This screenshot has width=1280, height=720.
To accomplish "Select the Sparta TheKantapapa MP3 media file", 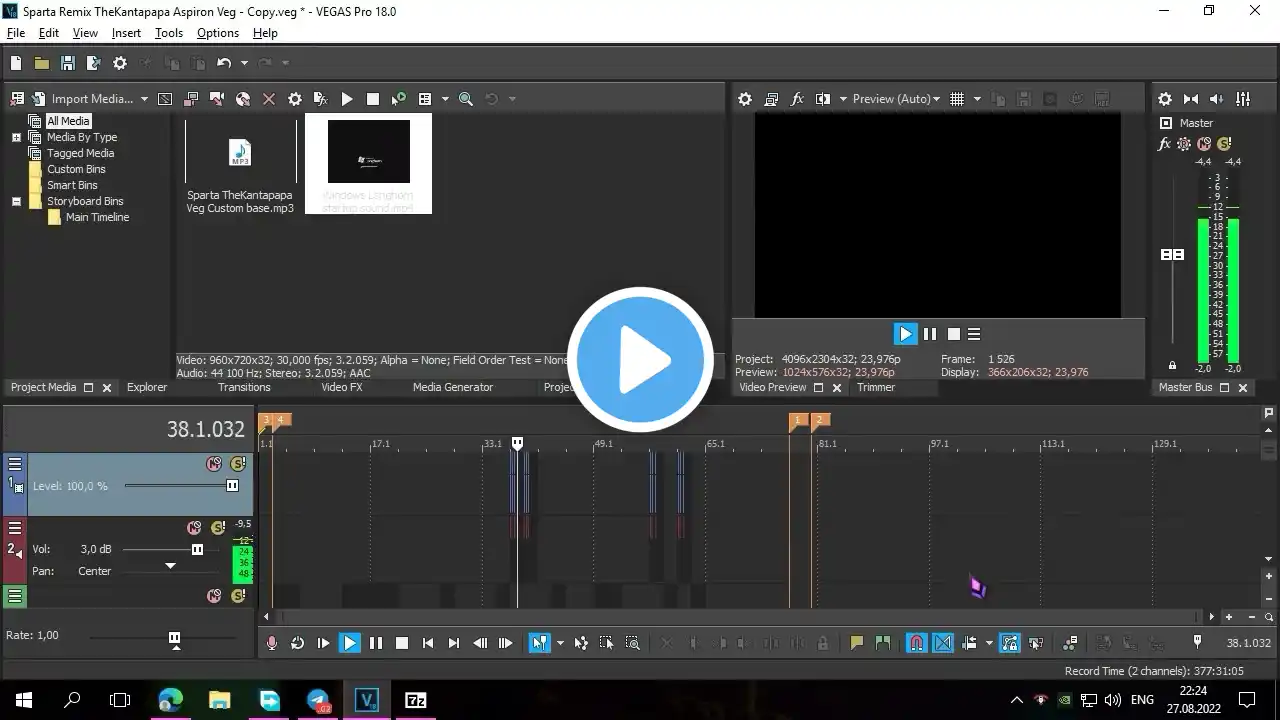I will 240,165.
